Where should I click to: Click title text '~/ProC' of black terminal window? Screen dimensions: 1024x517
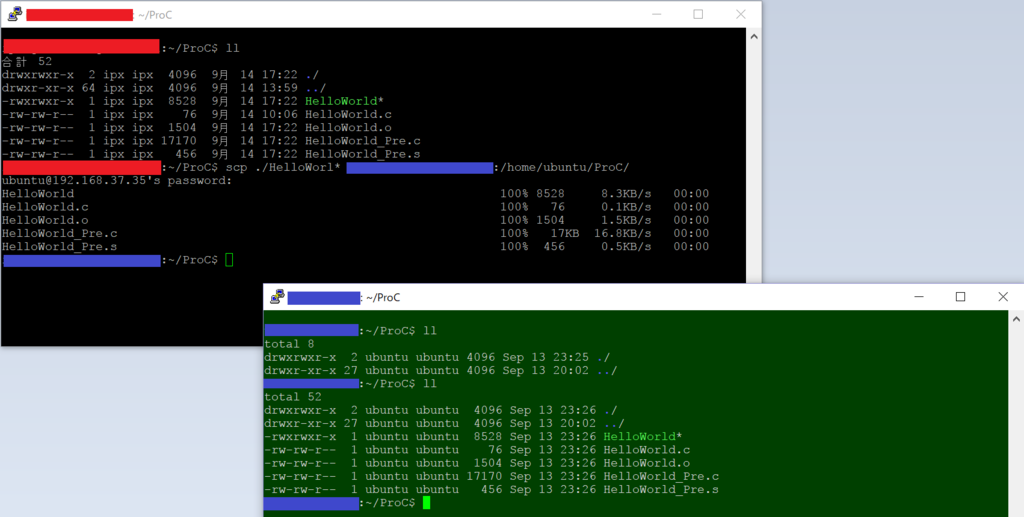pyautogui.click(x=155, y=15)
